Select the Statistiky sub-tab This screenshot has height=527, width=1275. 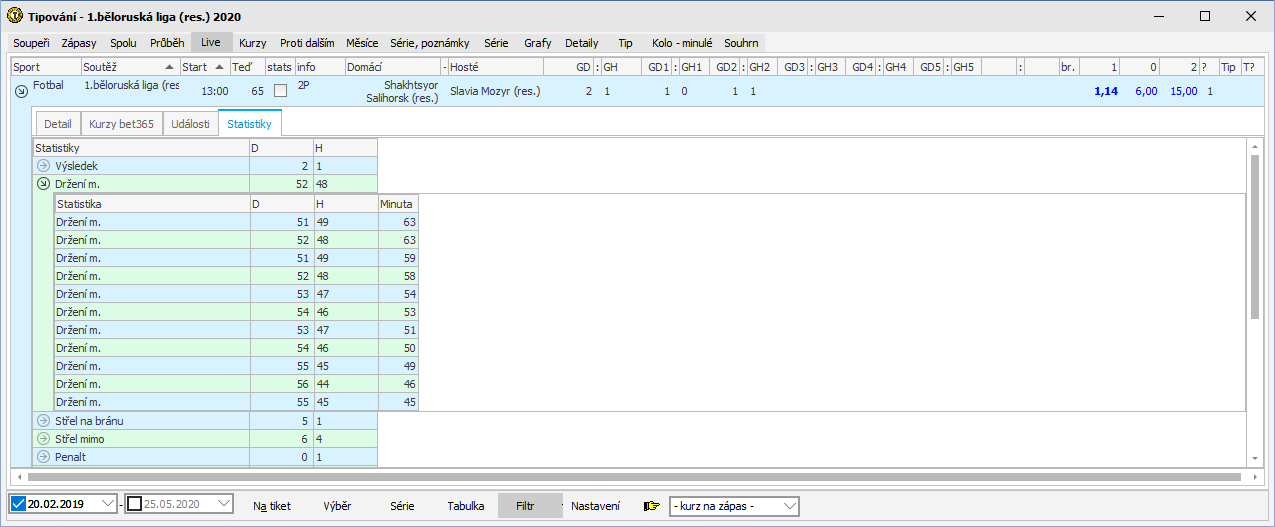(249, 124)
